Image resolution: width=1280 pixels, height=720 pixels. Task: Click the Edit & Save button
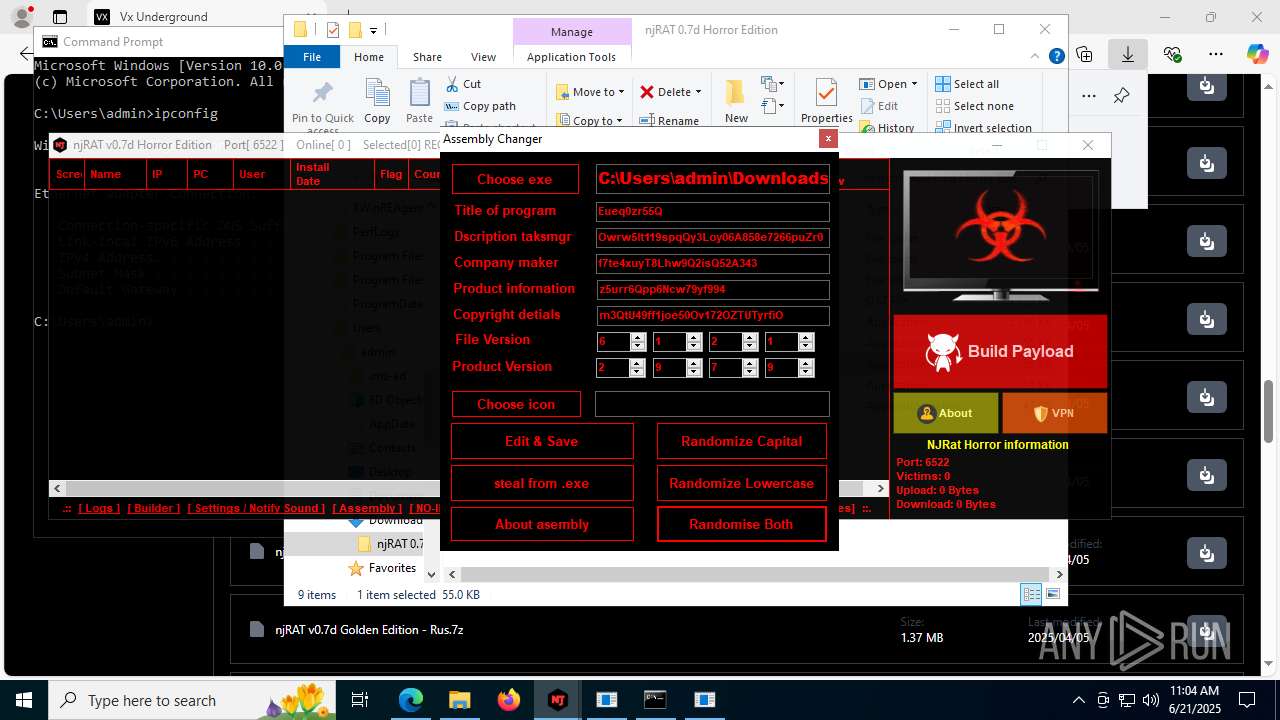(541, 441)
